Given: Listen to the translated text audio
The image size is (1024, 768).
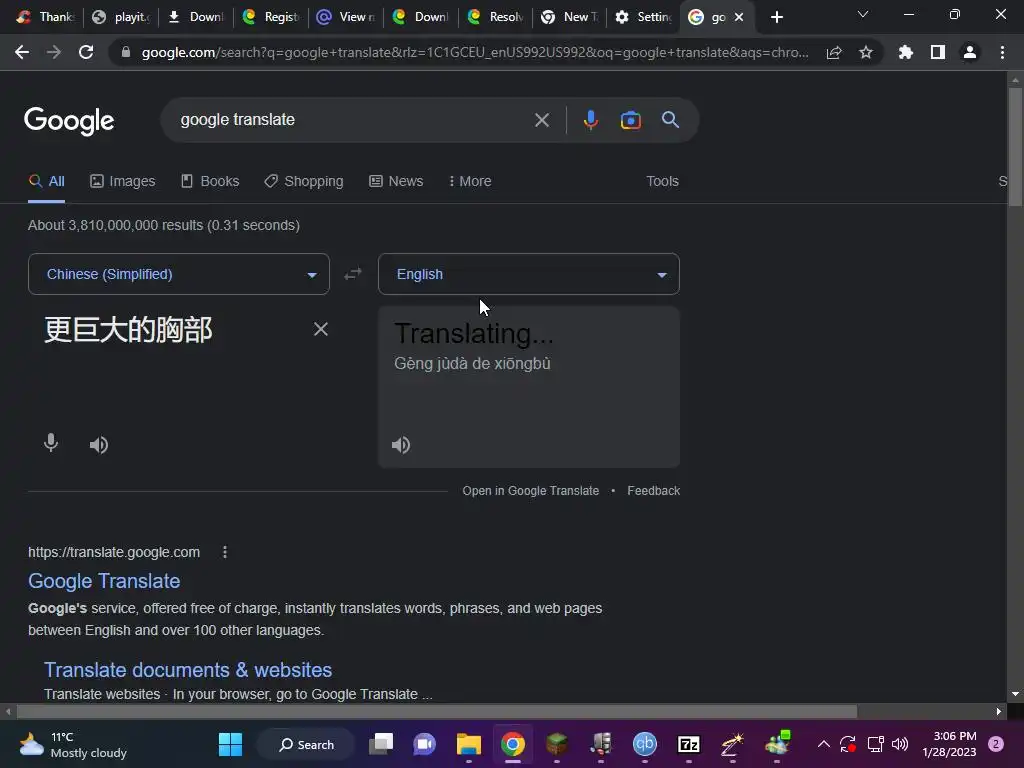Looking at the screenshot, I should point(400,445).
